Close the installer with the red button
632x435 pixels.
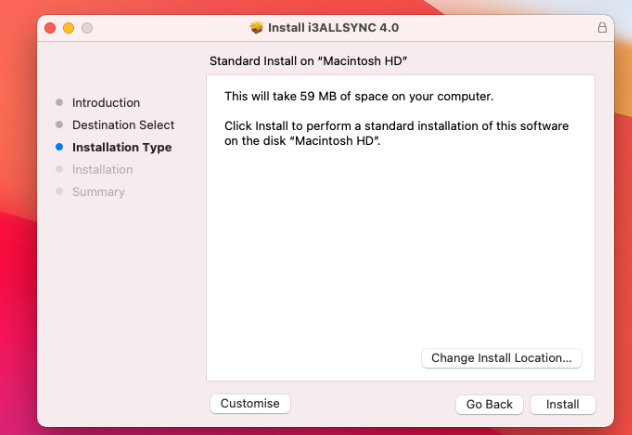[x=51, y=28]
